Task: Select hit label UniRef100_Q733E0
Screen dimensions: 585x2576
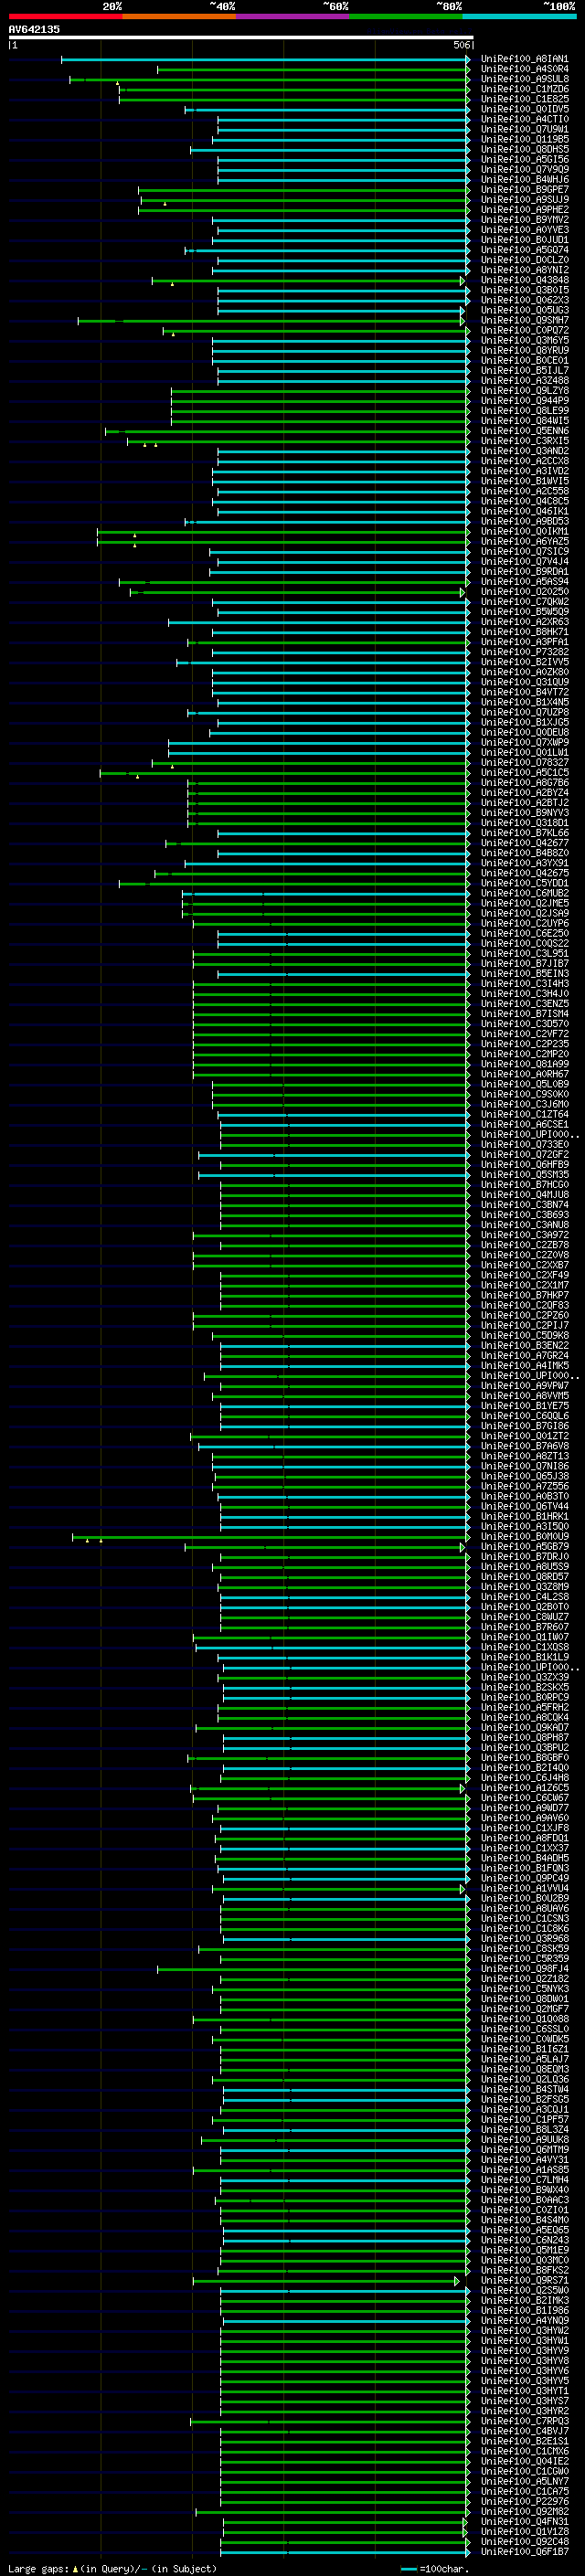Action: tap(524, 1144)
